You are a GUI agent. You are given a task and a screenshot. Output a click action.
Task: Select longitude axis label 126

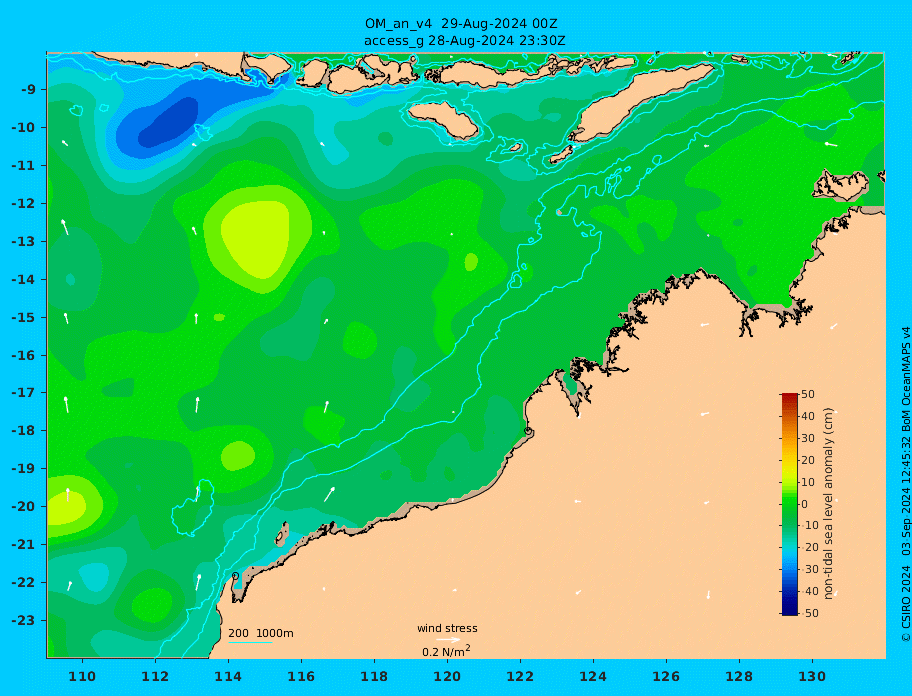click(x=666, y=677)
